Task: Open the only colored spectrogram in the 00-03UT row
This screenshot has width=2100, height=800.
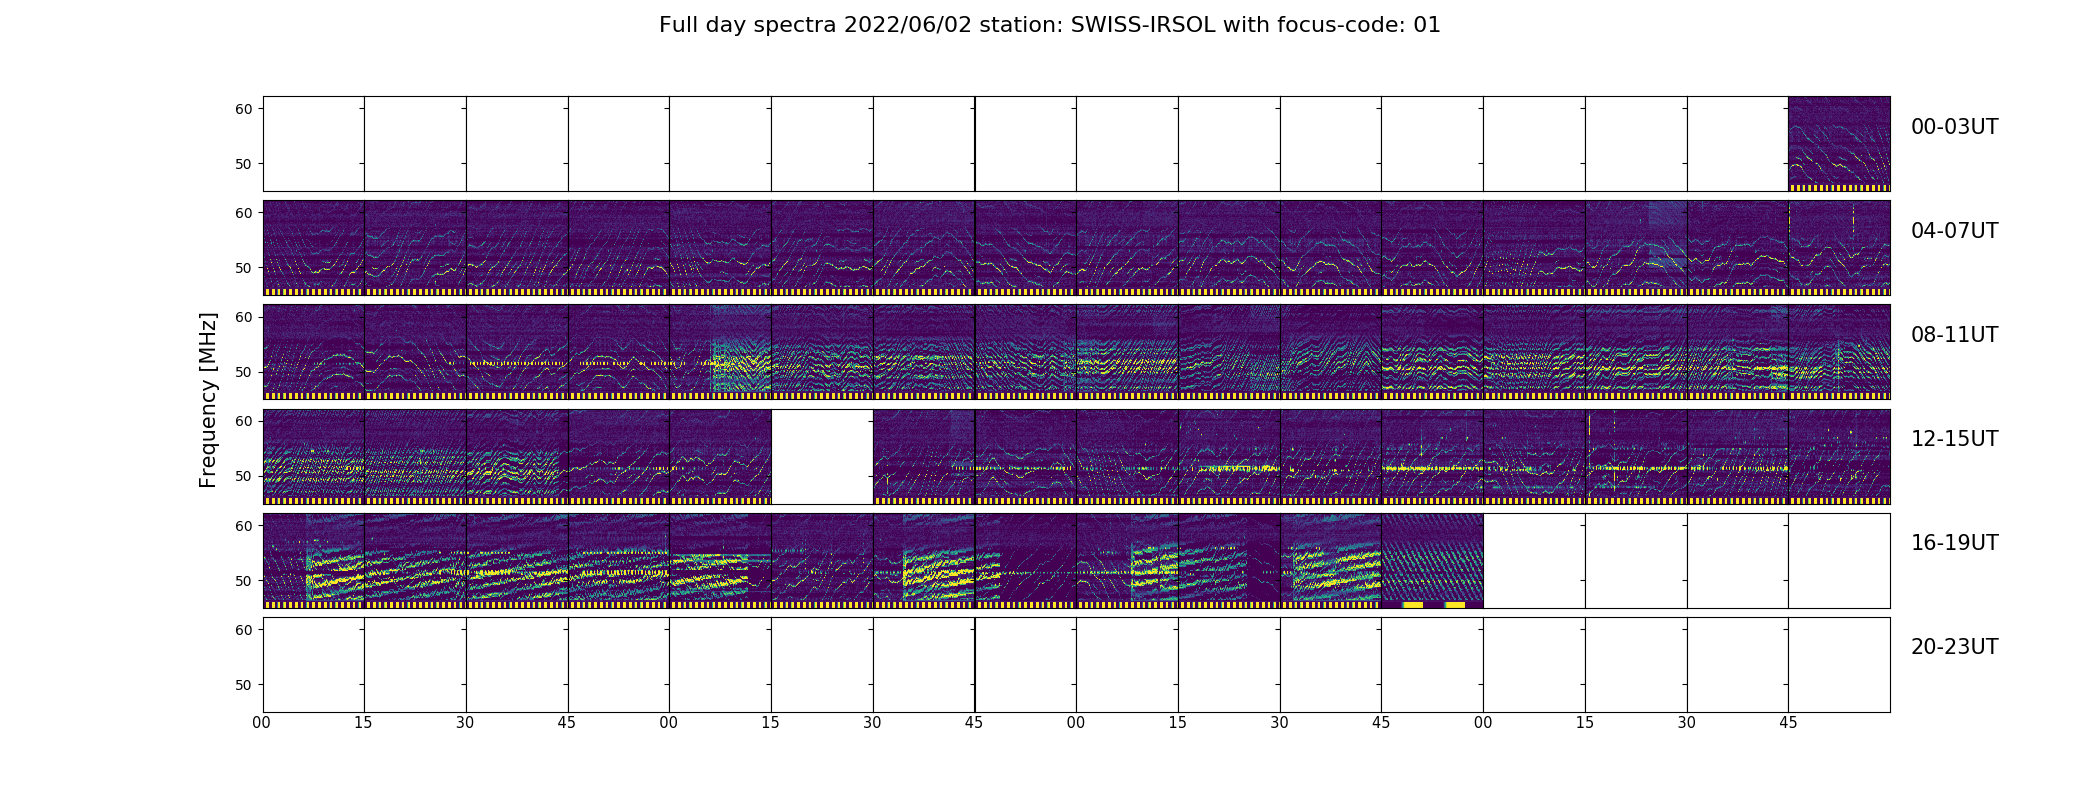Action: click(x=1839, y=144)
